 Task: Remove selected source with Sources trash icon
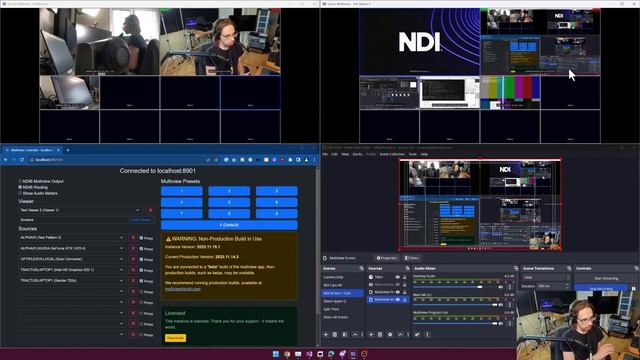(x=380, y=334)
